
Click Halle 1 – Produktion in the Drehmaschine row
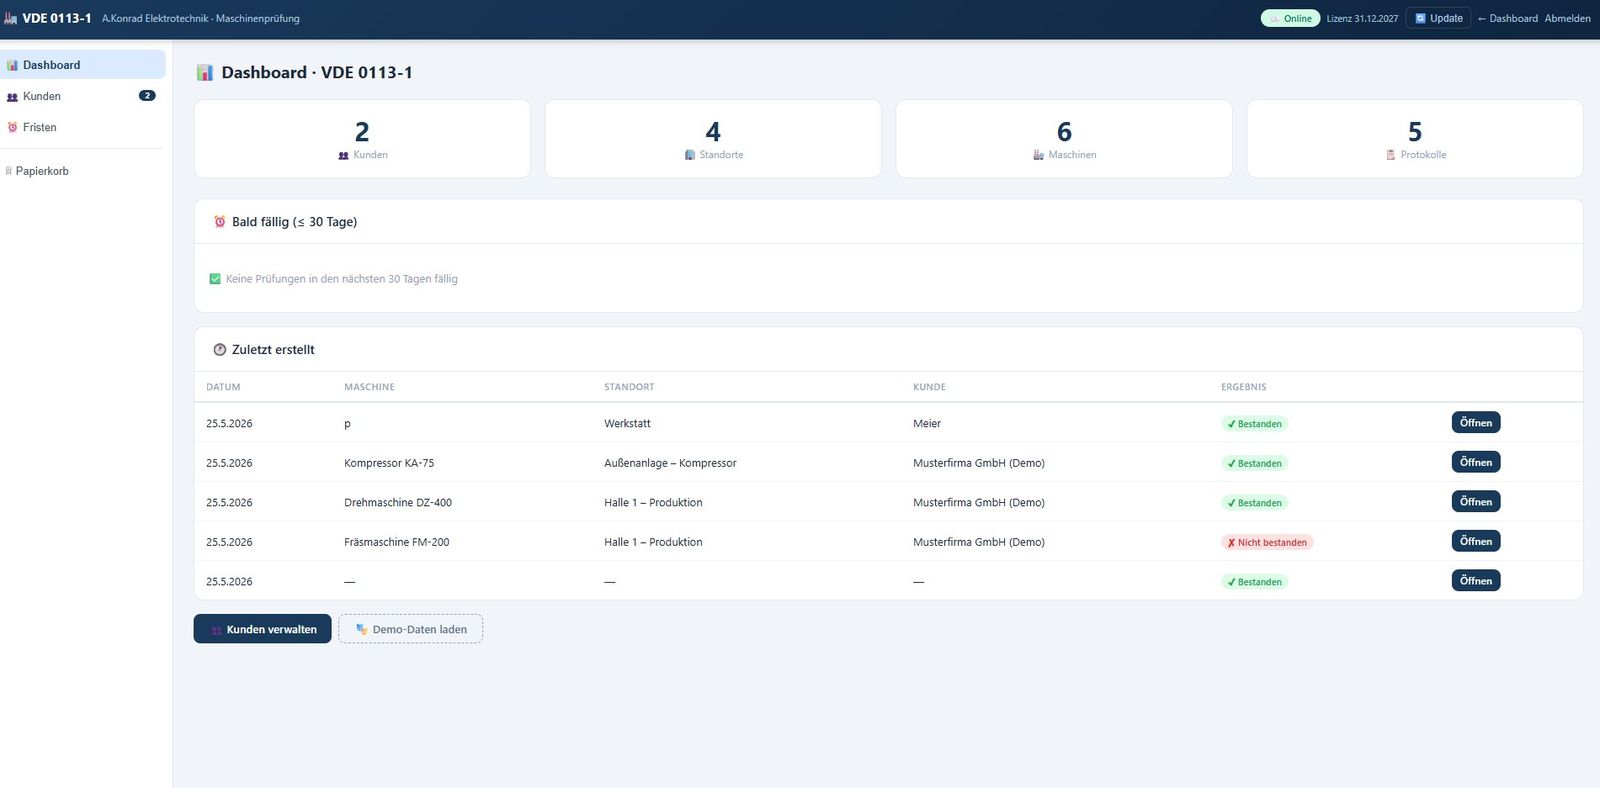pyautogui.click(x=653, y=503)
